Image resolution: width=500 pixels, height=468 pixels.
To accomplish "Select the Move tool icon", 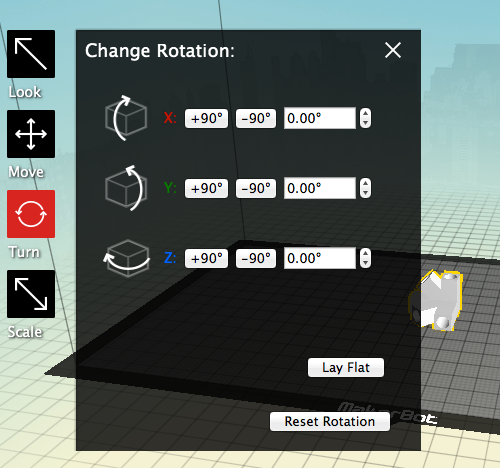I will 31,134.
